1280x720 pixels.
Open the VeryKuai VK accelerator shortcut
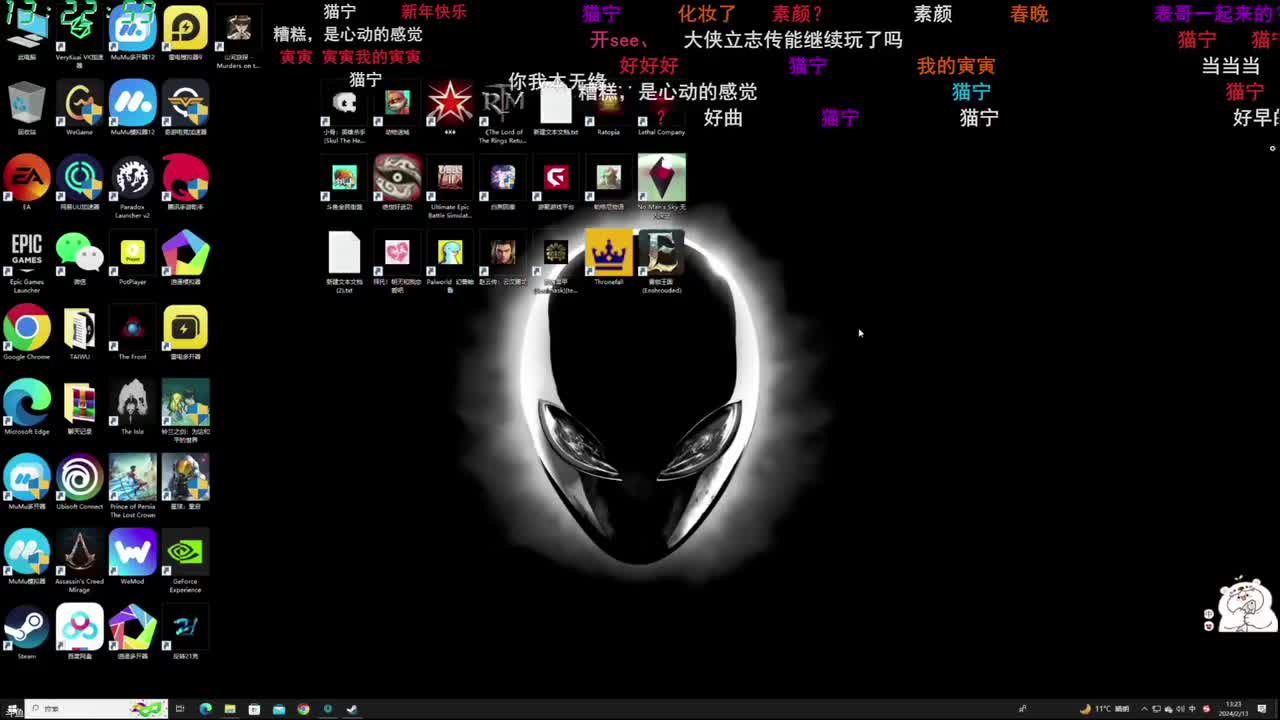click(80, 36)
